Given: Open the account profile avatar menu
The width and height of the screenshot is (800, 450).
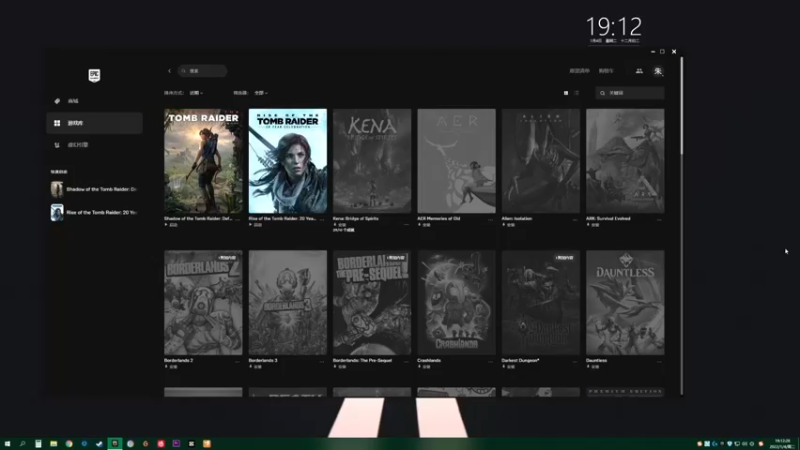Looking at the screenshot, I should (x=658, y=71).
